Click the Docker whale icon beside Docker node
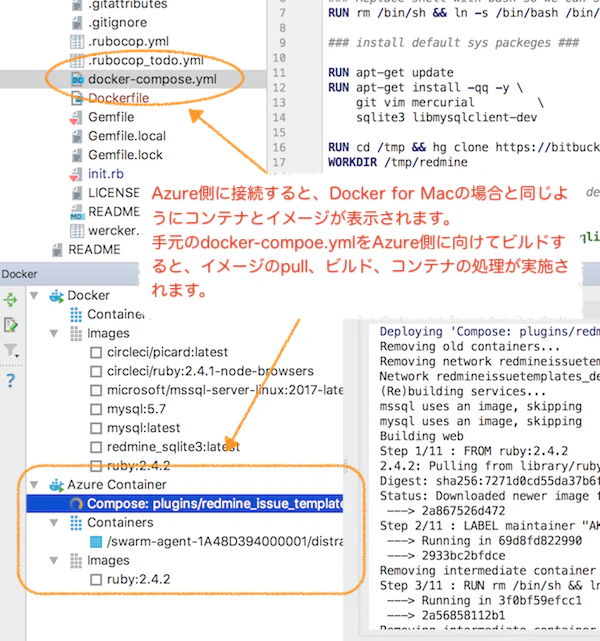Viewport: 600px width, 641px height. 56,296
